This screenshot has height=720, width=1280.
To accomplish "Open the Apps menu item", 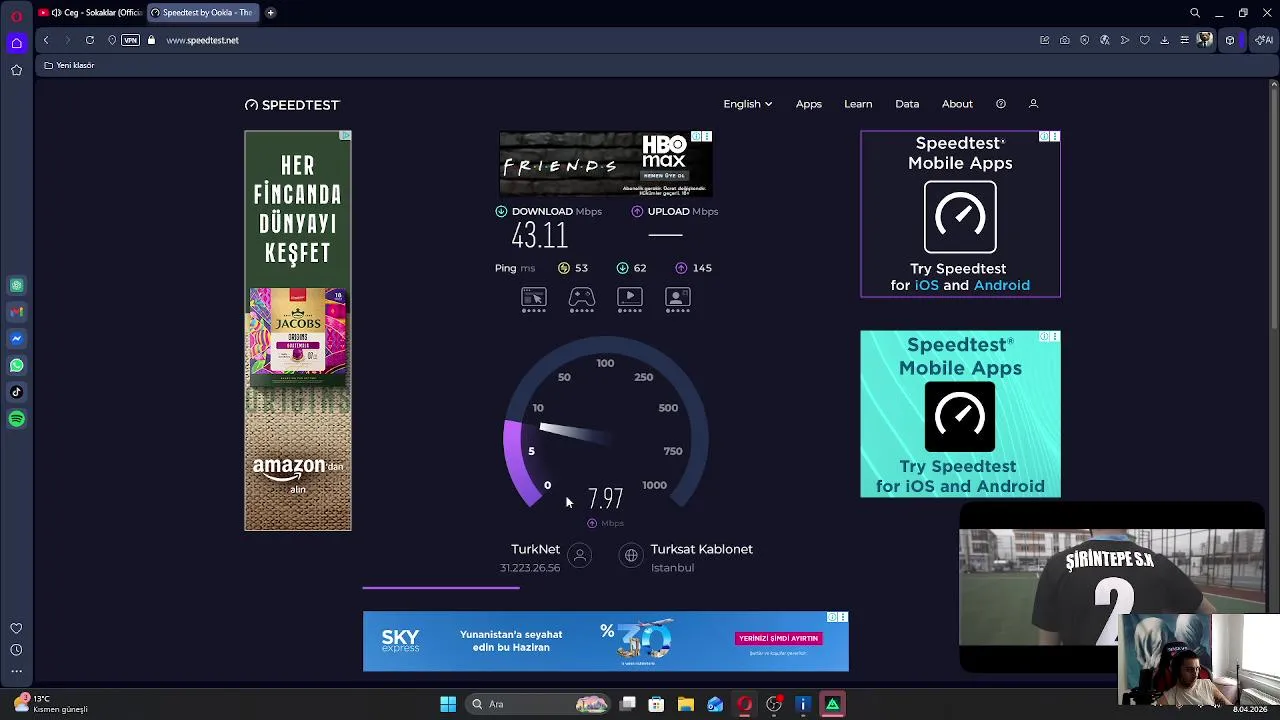I will tap(809, 104).
